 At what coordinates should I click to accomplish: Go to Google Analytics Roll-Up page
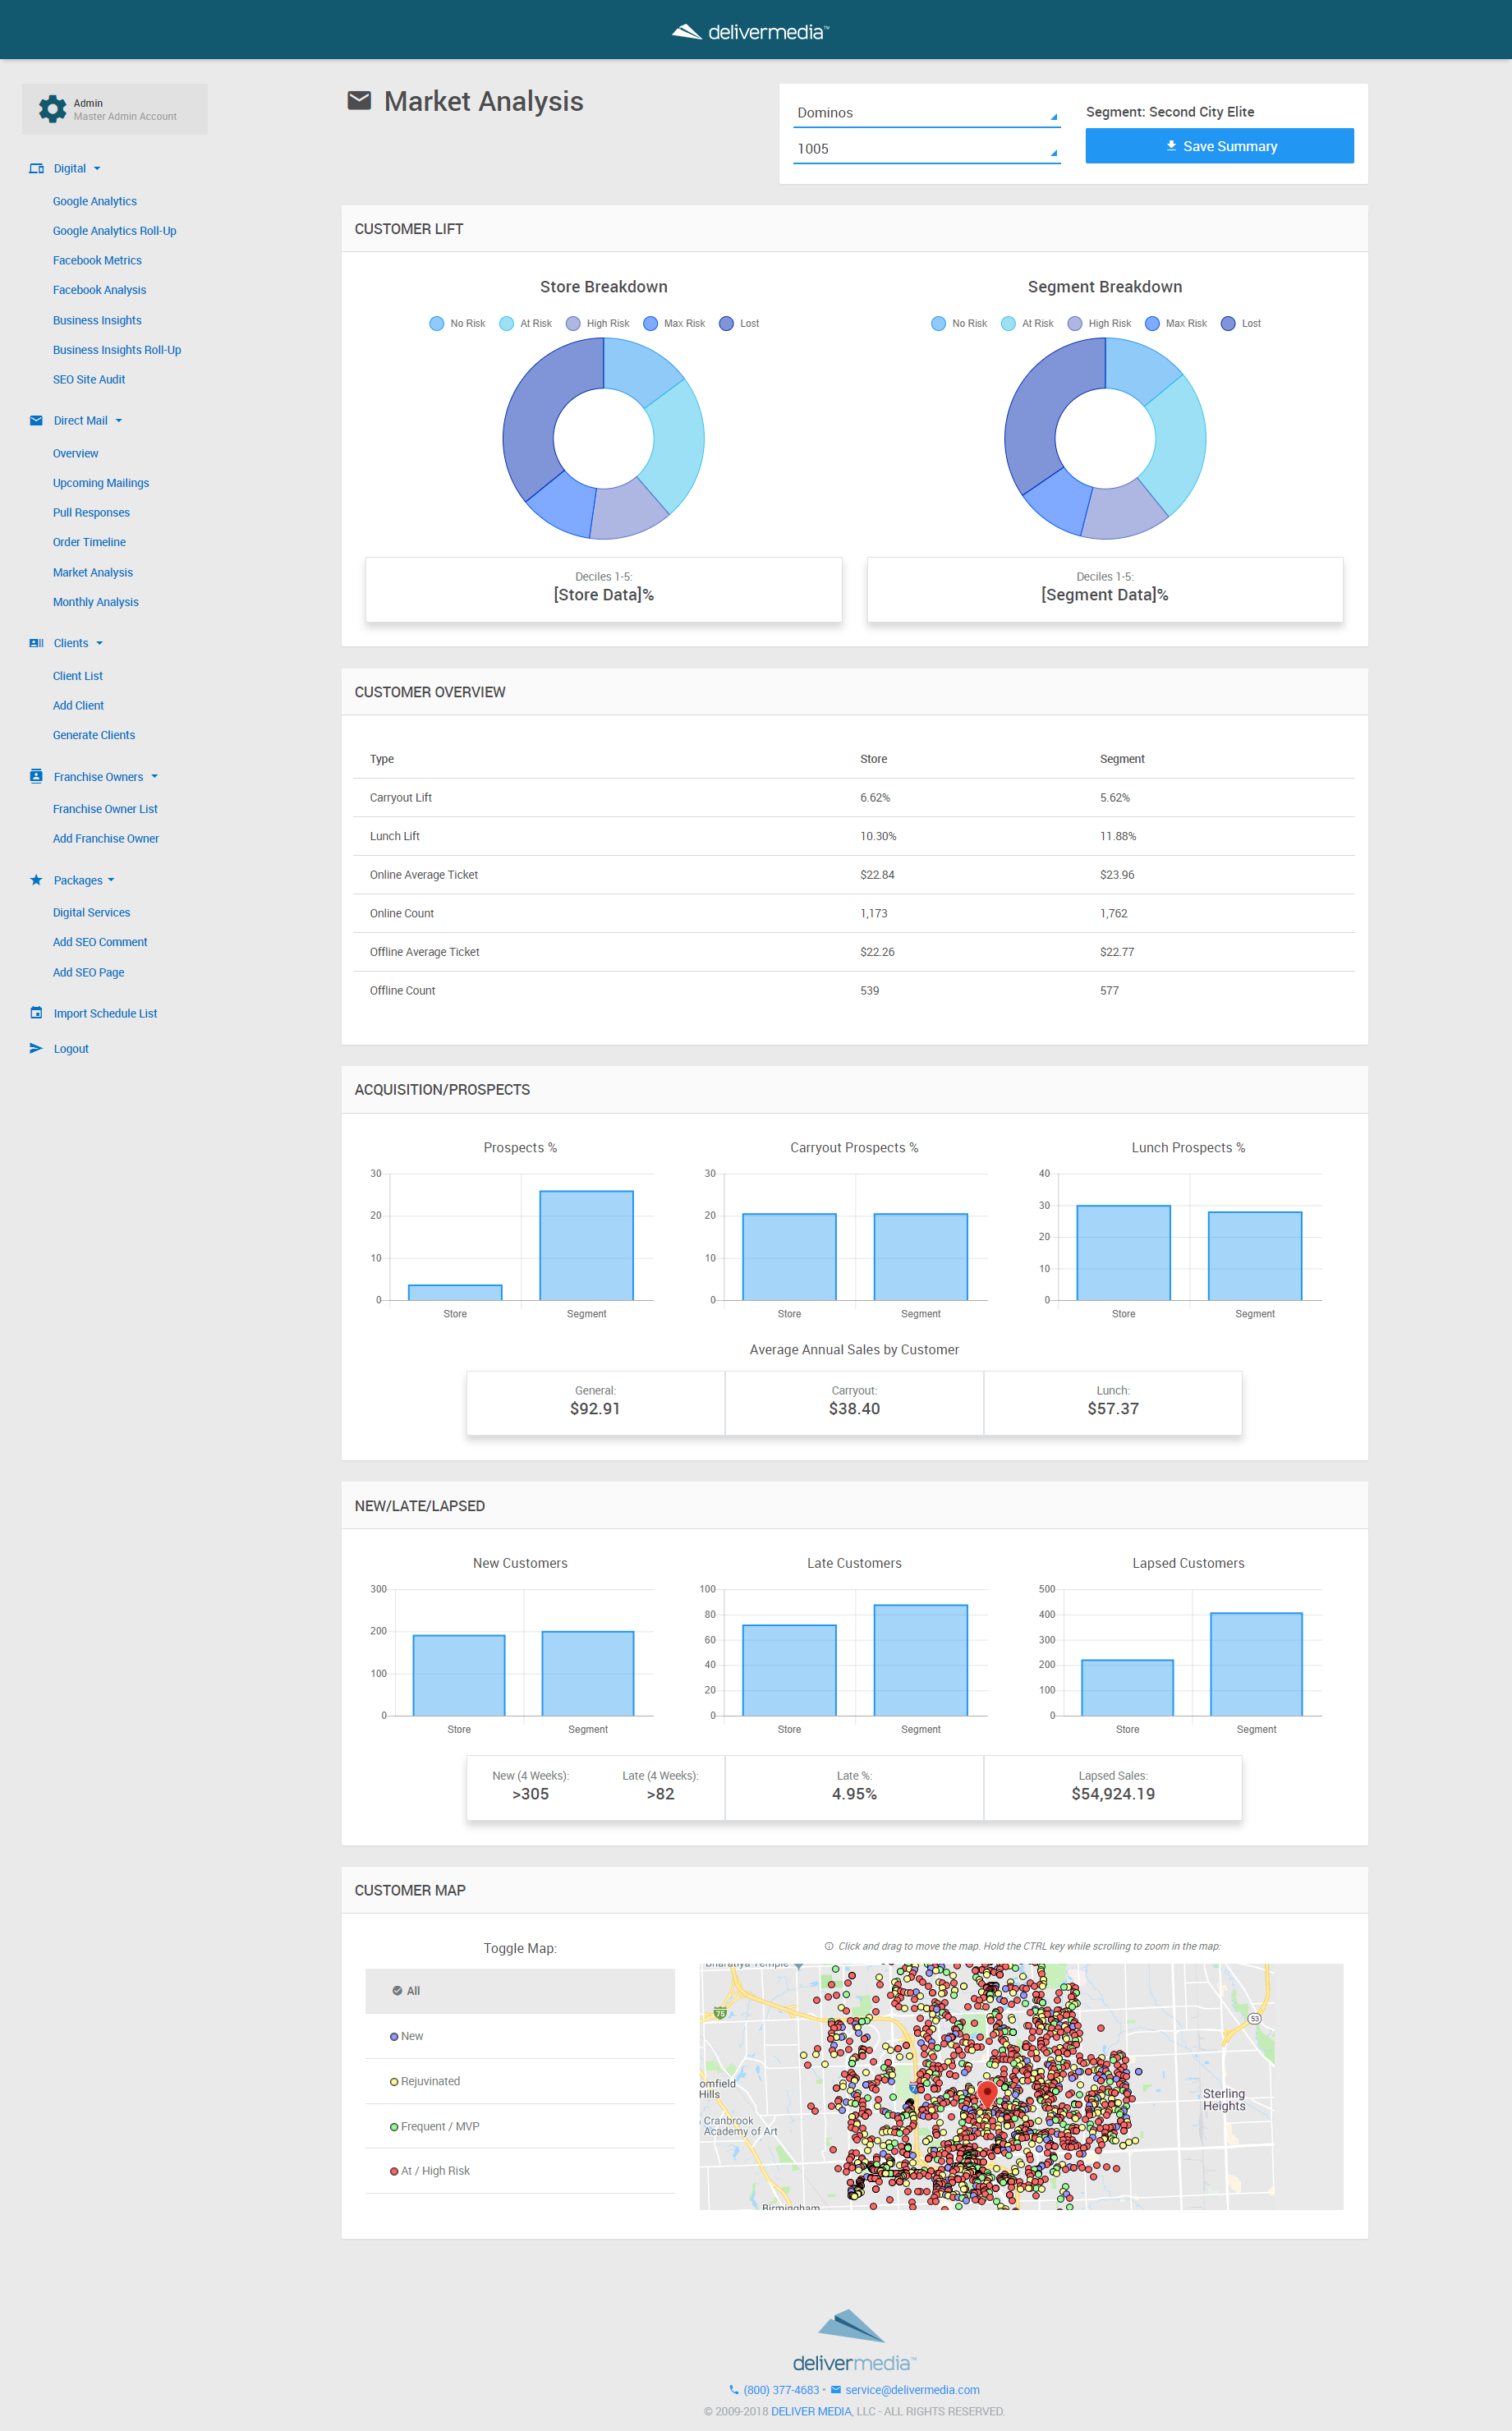[114, 231]
